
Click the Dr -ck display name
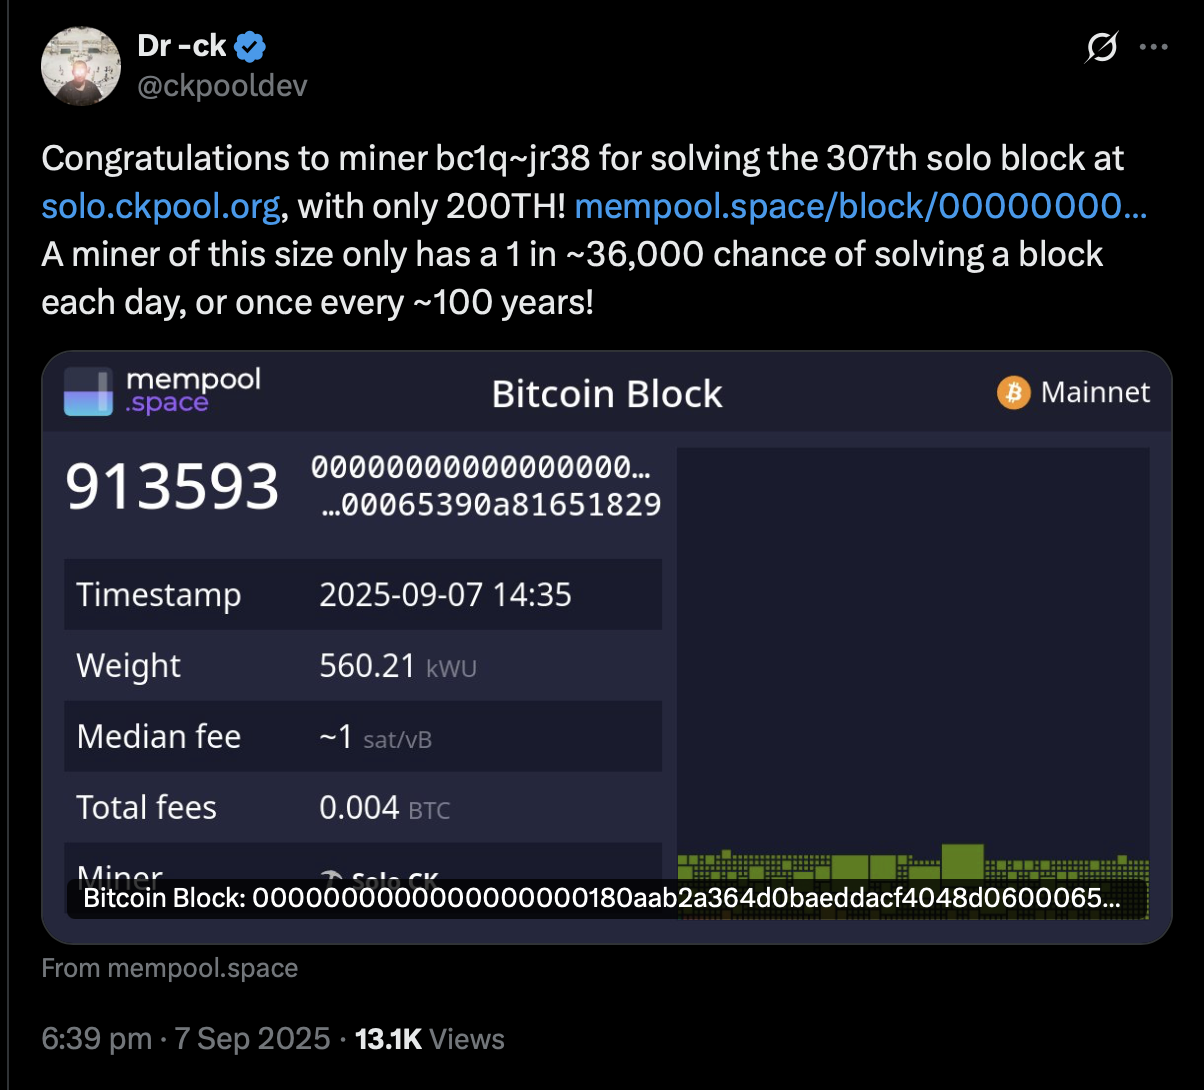(182, 46)
